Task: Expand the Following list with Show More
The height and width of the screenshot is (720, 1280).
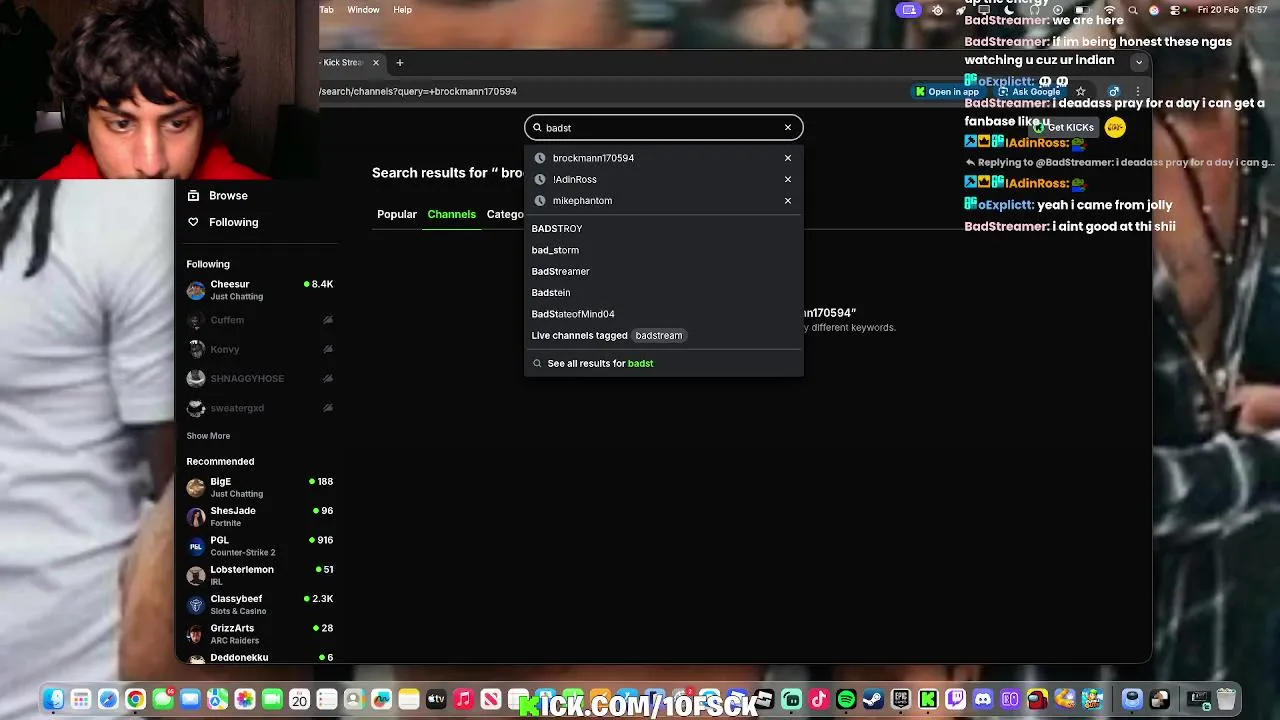Action: [x=208, y=436]
